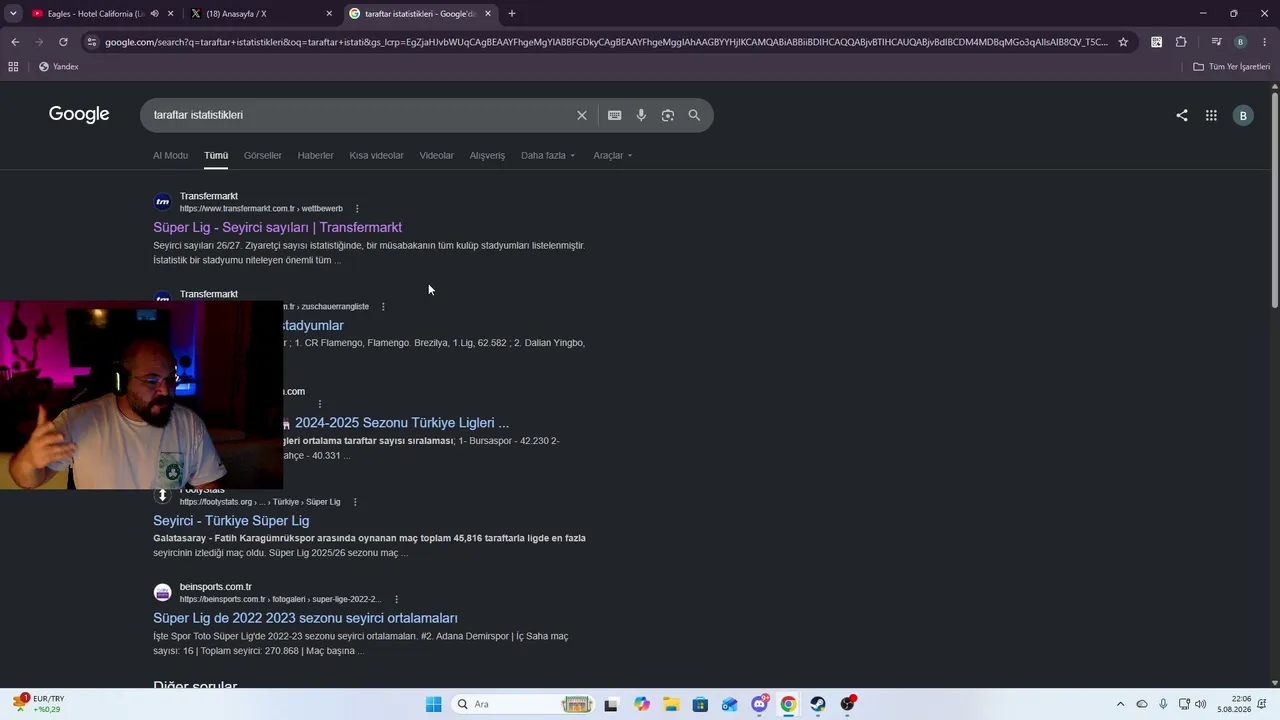Select the Tümü results tab
The image size is (1280, 720).
click(216, 156)
